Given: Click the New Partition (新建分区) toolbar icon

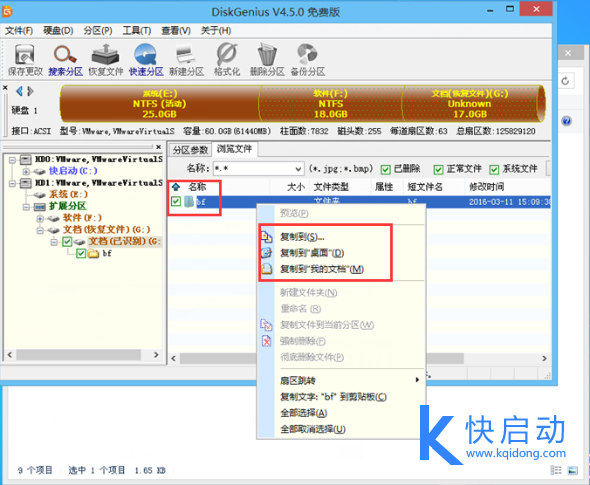Looking at the screenshot, I should (186, 55).
